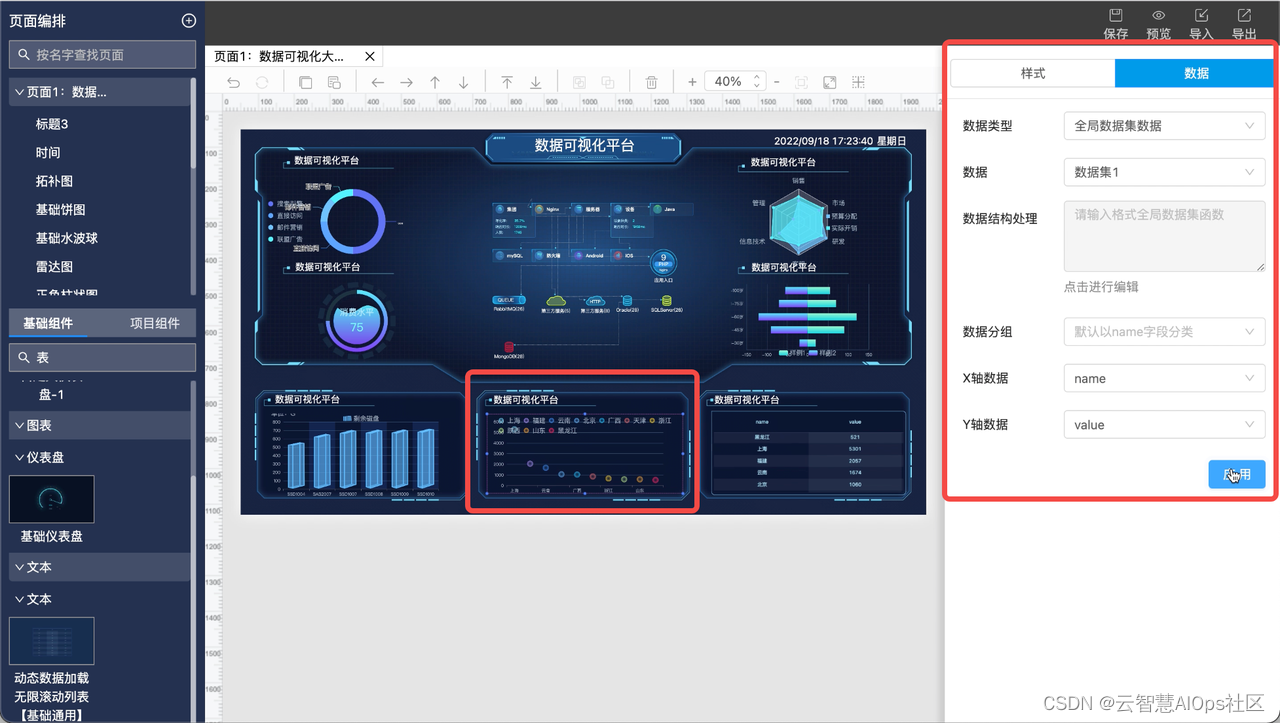Move the component right with the arrow icon
Screen dimensions: 1280x723
[406, 82]
